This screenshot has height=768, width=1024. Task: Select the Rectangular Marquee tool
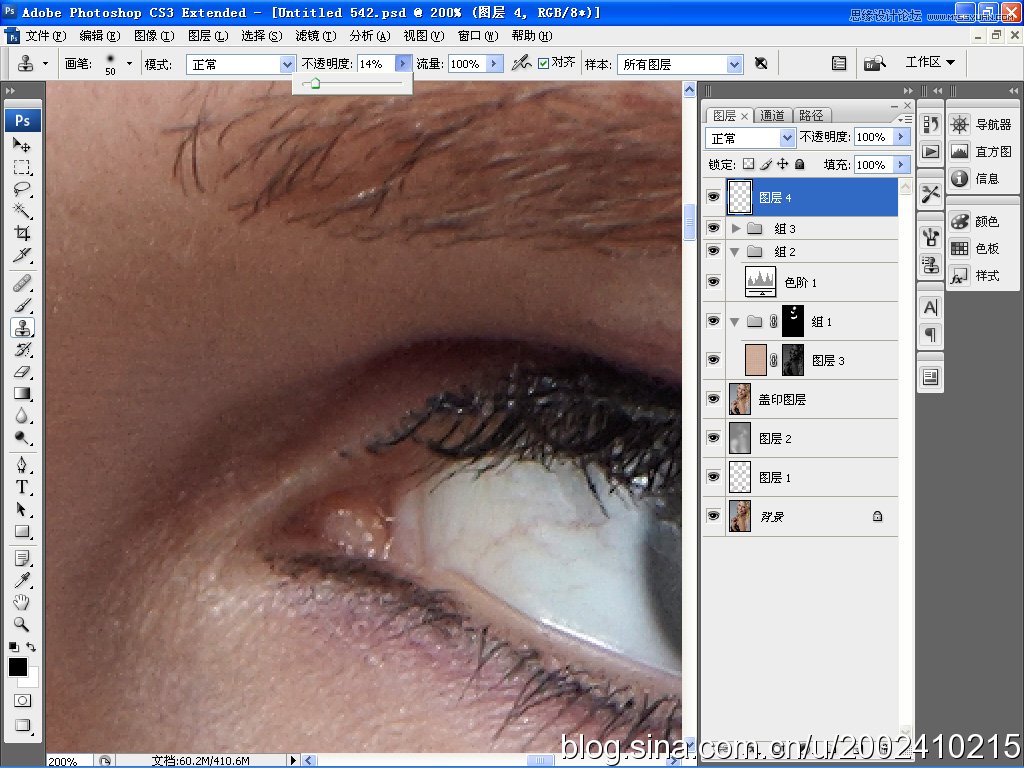[x=22, y=167]
